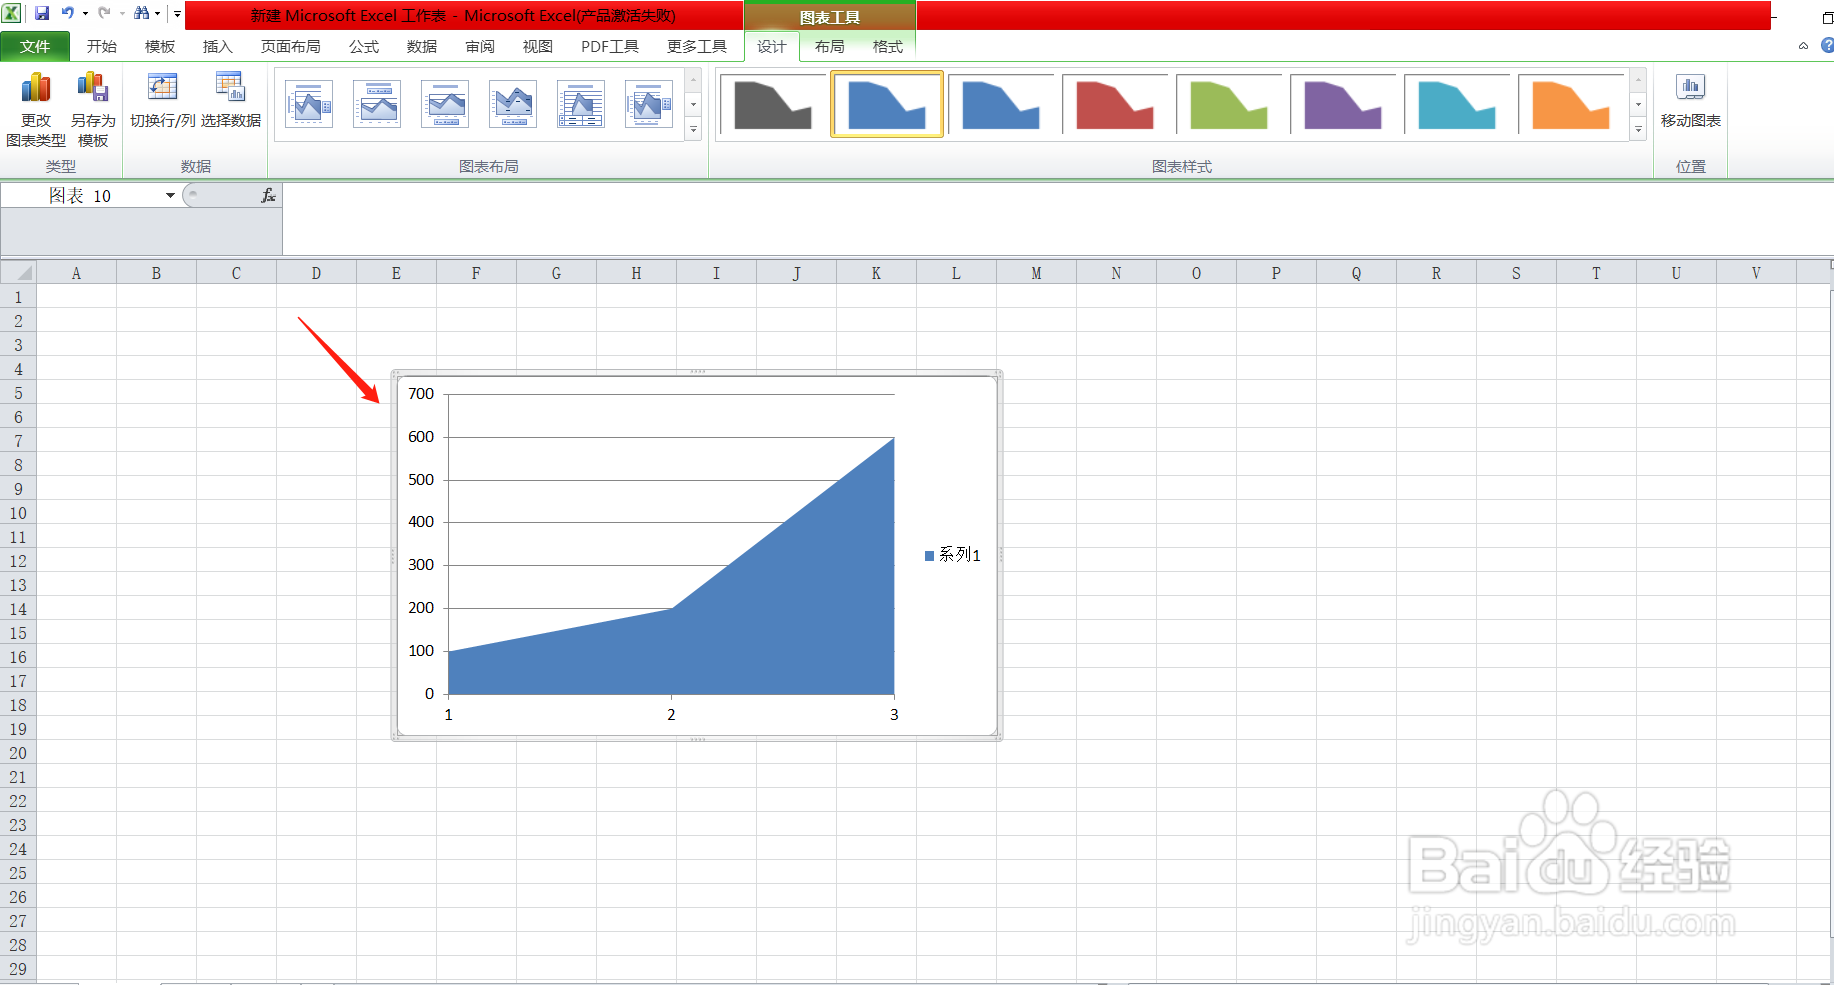
Task: Click the binoculars find icon
Action: (x=142, y=13)
